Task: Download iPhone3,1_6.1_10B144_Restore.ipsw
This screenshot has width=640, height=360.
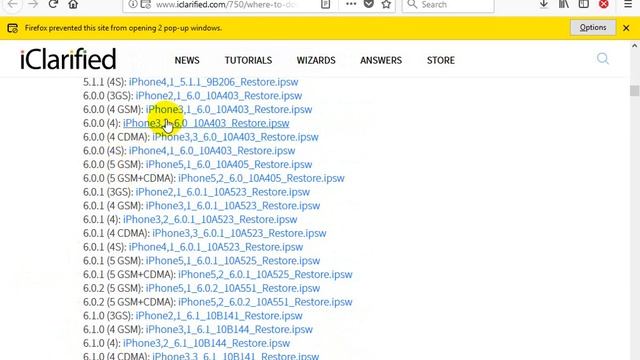Action: pos(229,330)
